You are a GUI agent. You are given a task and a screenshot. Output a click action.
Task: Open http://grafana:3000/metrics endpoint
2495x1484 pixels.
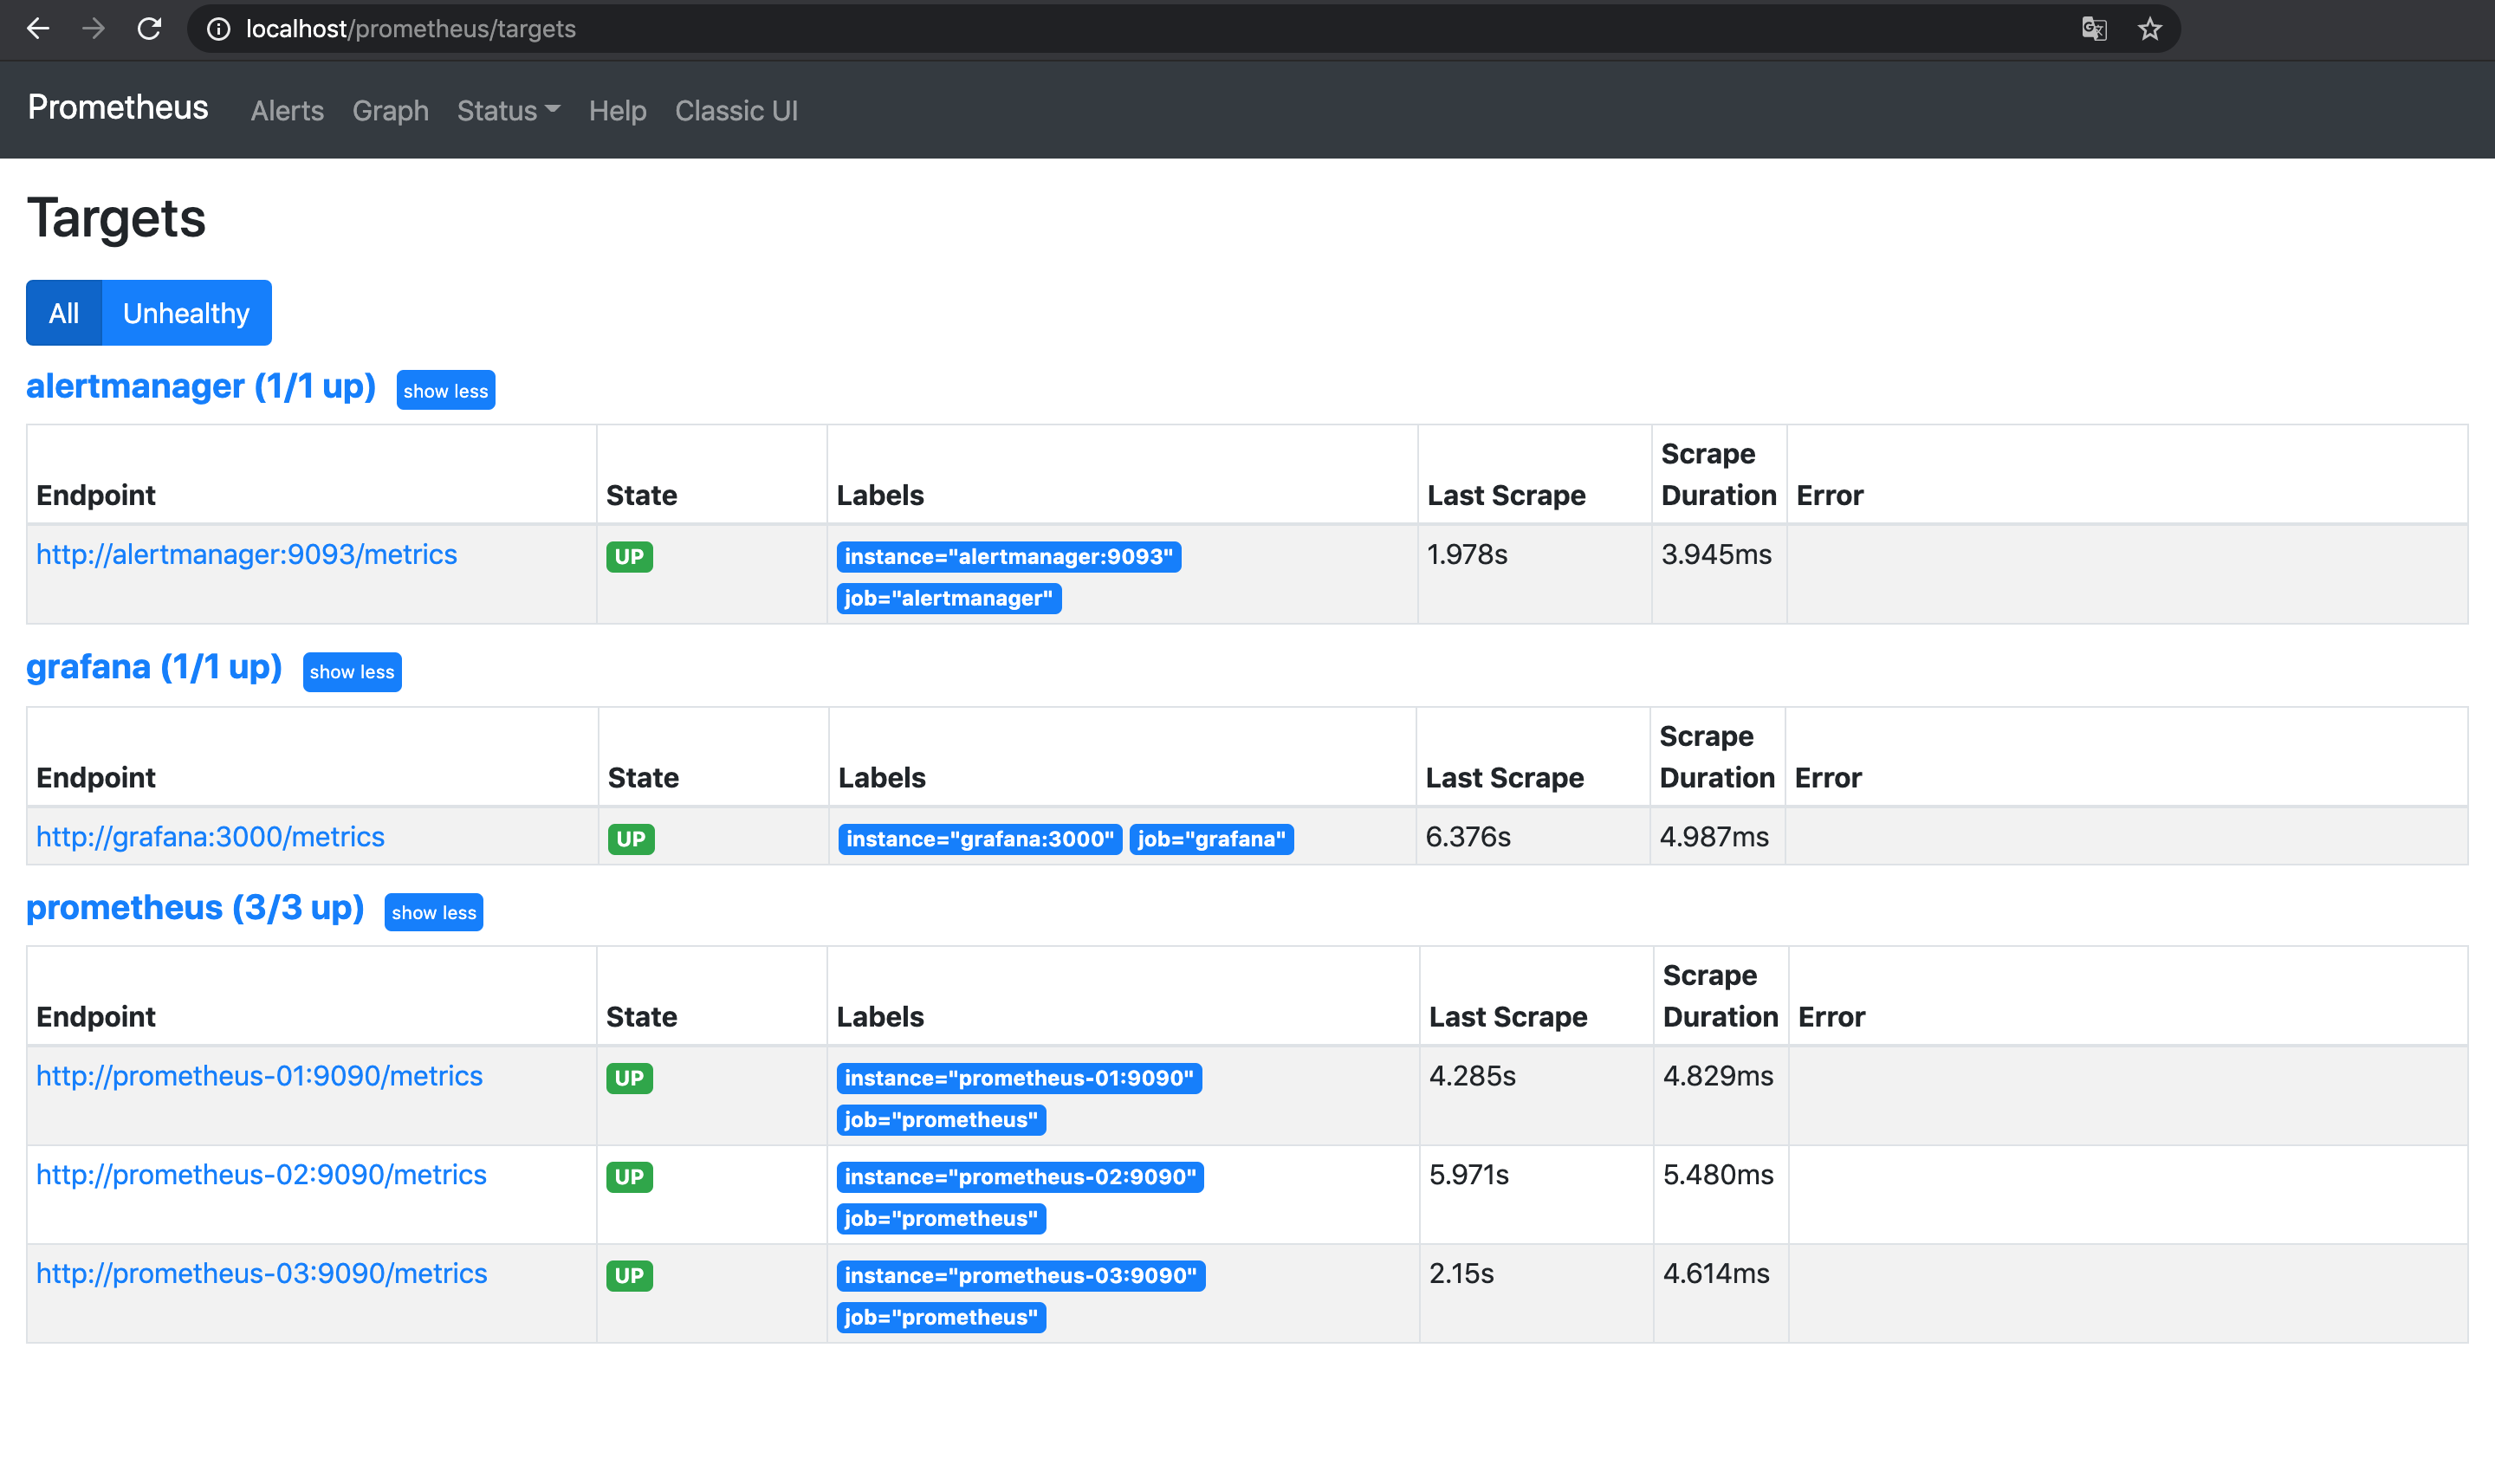pyautogui.click(x=210, y=837)
